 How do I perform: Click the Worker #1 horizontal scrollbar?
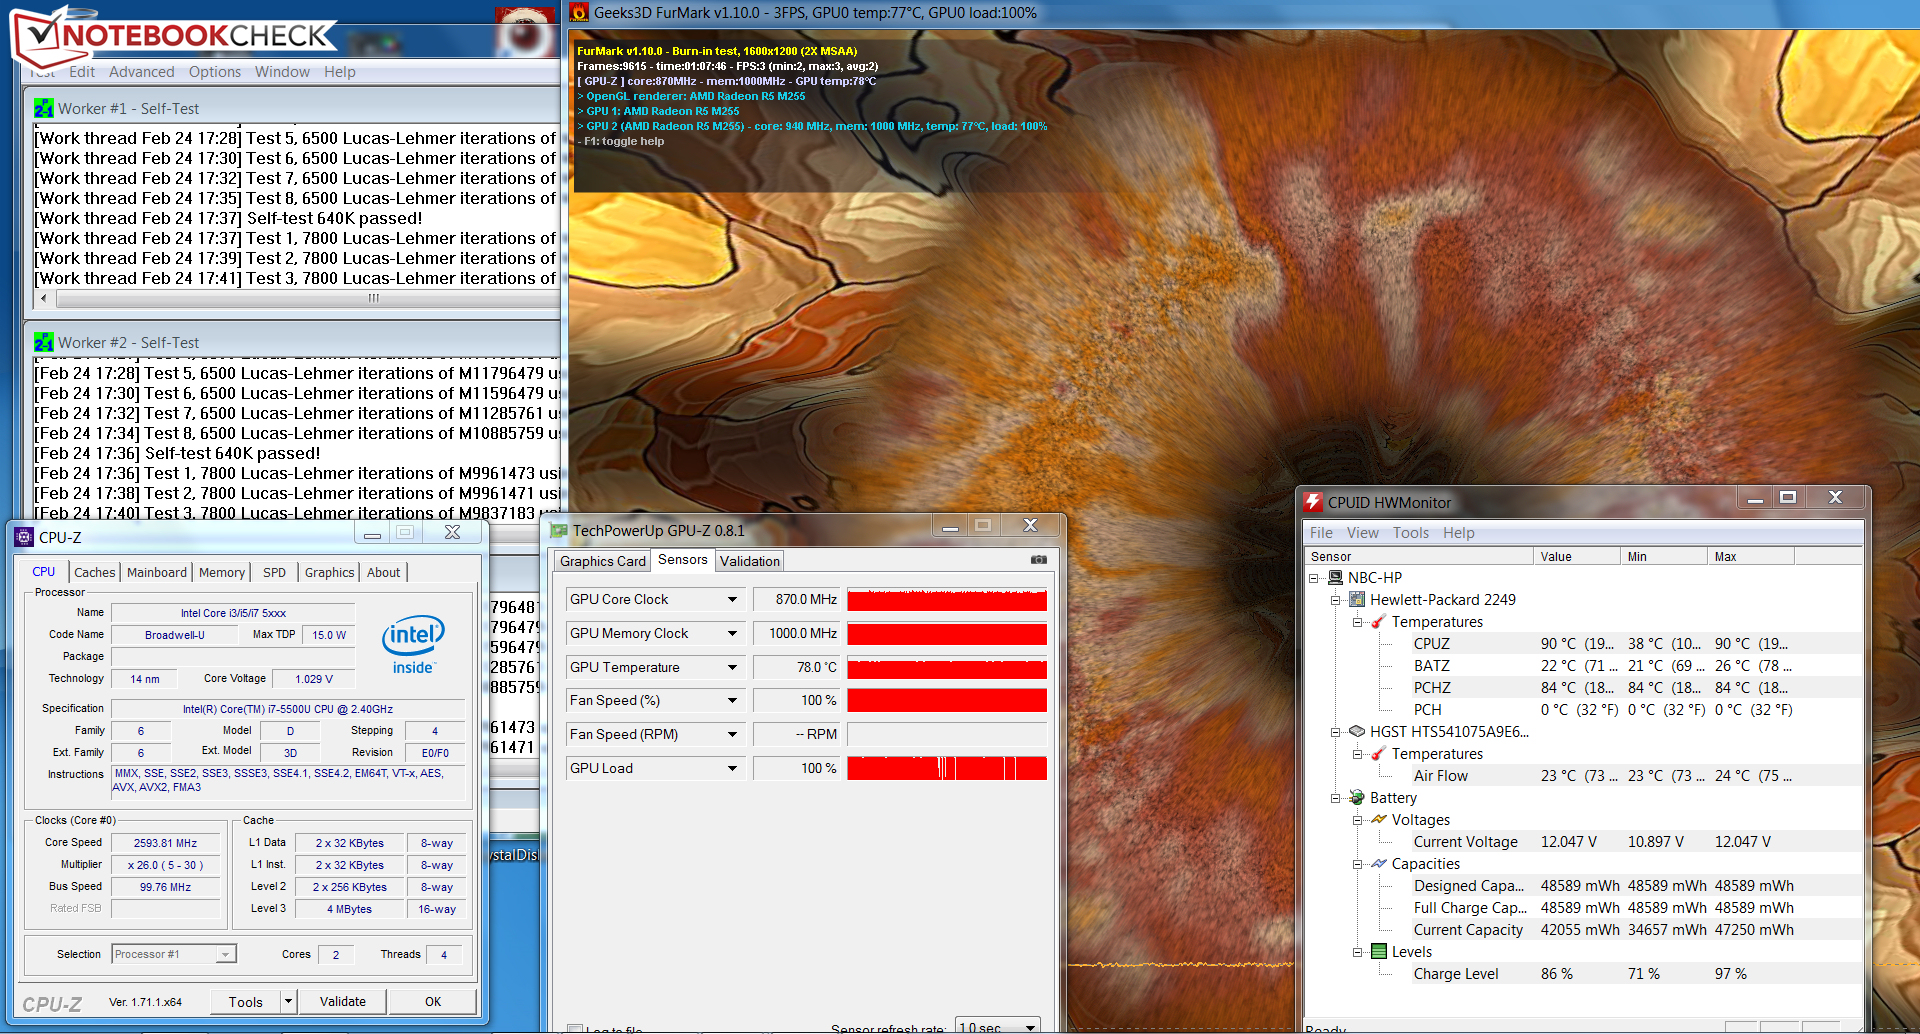[298, 298]
